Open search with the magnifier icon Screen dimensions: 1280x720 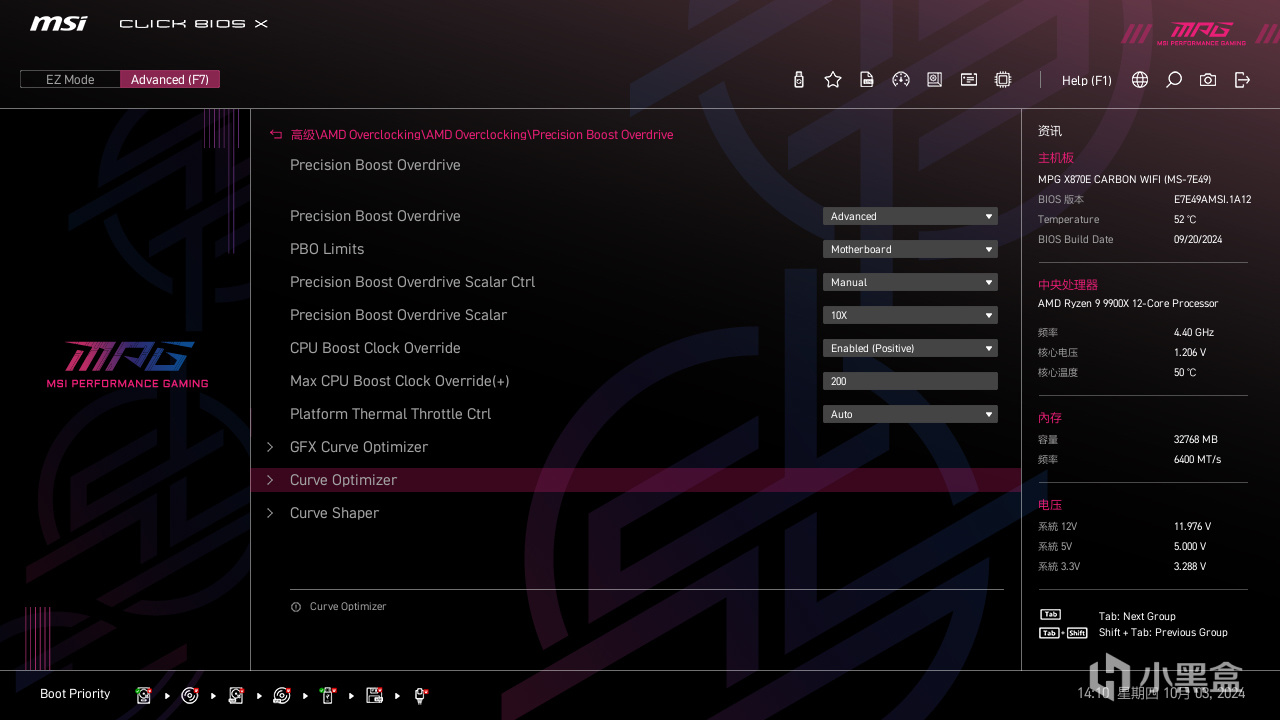(x=1174, y=80)
